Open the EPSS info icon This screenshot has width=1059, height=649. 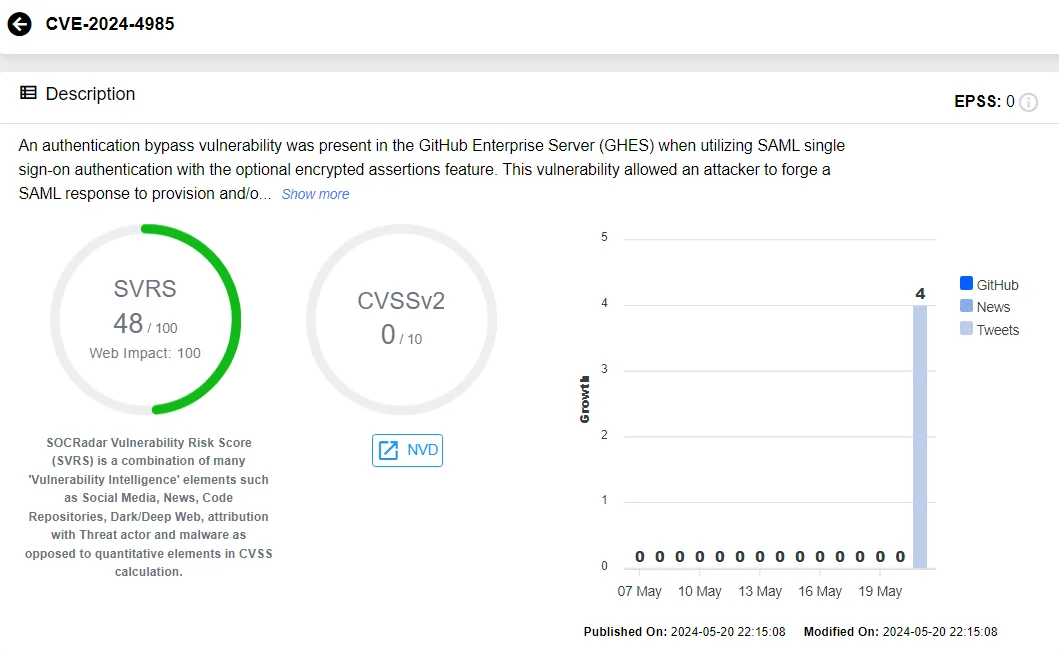(1028, 102)
